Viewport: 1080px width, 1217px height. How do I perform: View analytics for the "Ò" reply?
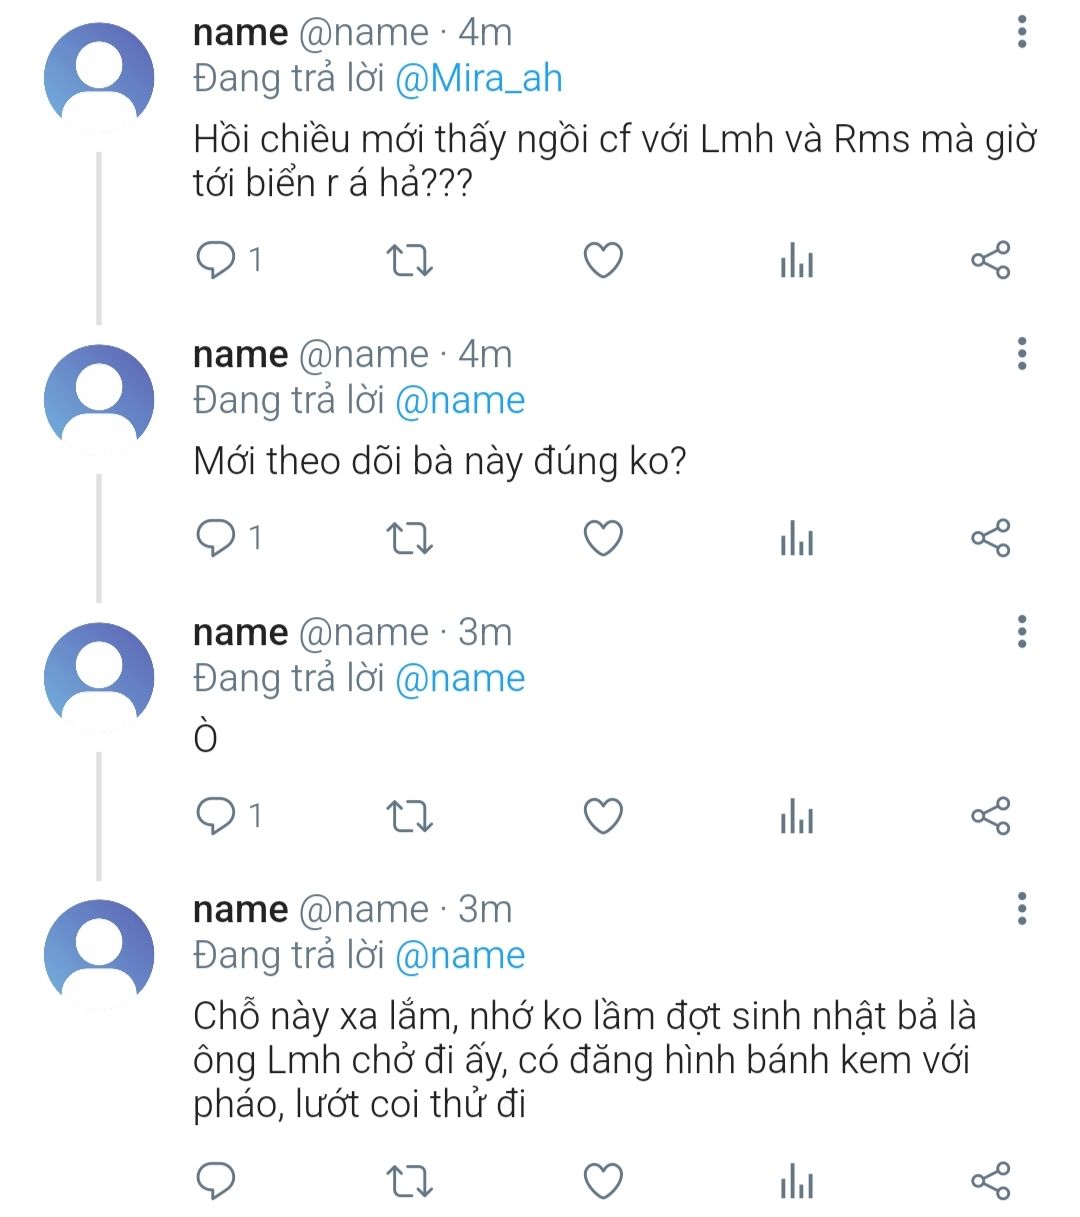click(796, 816)
